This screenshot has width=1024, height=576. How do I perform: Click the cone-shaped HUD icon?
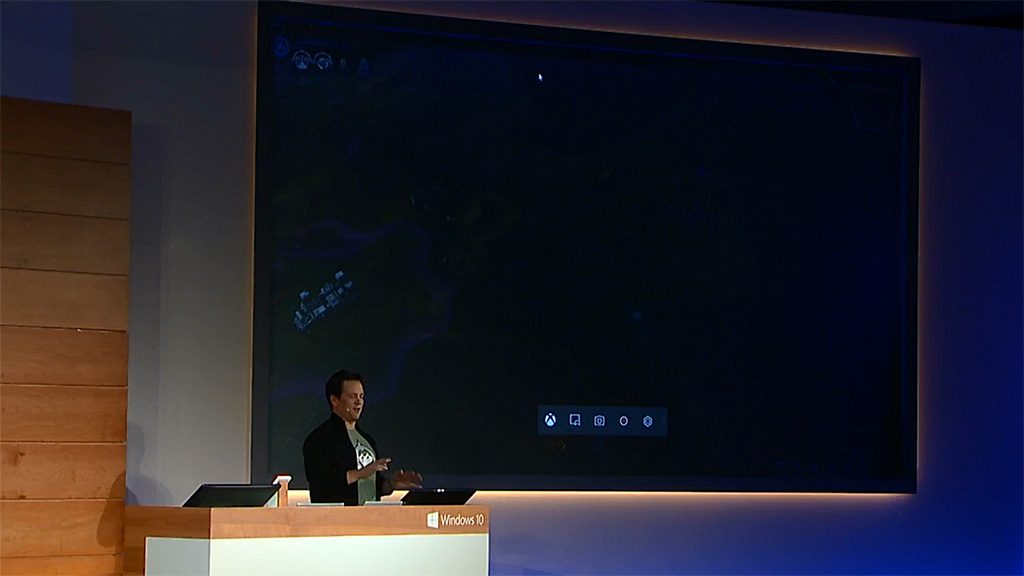point(363,66)
